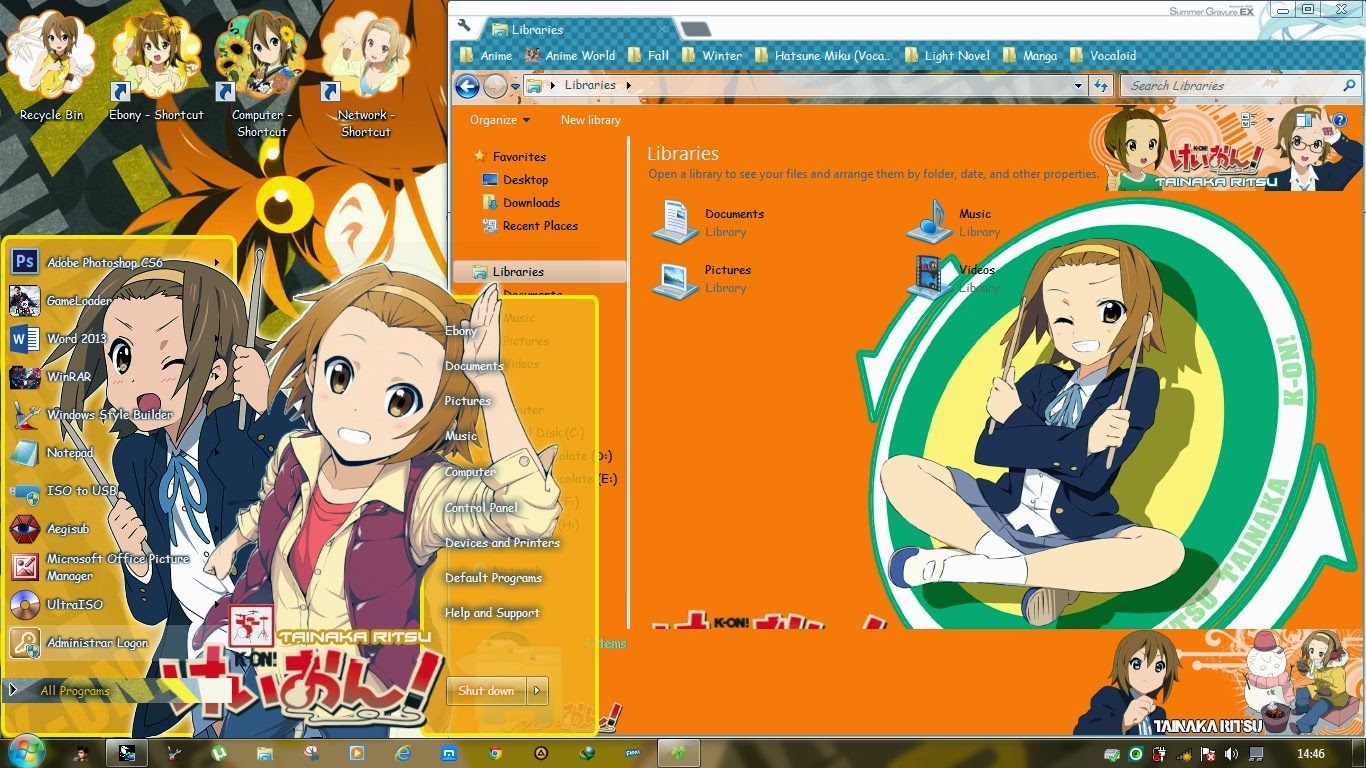Select Libraries in the navigation pane
The height and width of the screenshot is (768, 1366).
pyautogui.click(x=540, y=272)
